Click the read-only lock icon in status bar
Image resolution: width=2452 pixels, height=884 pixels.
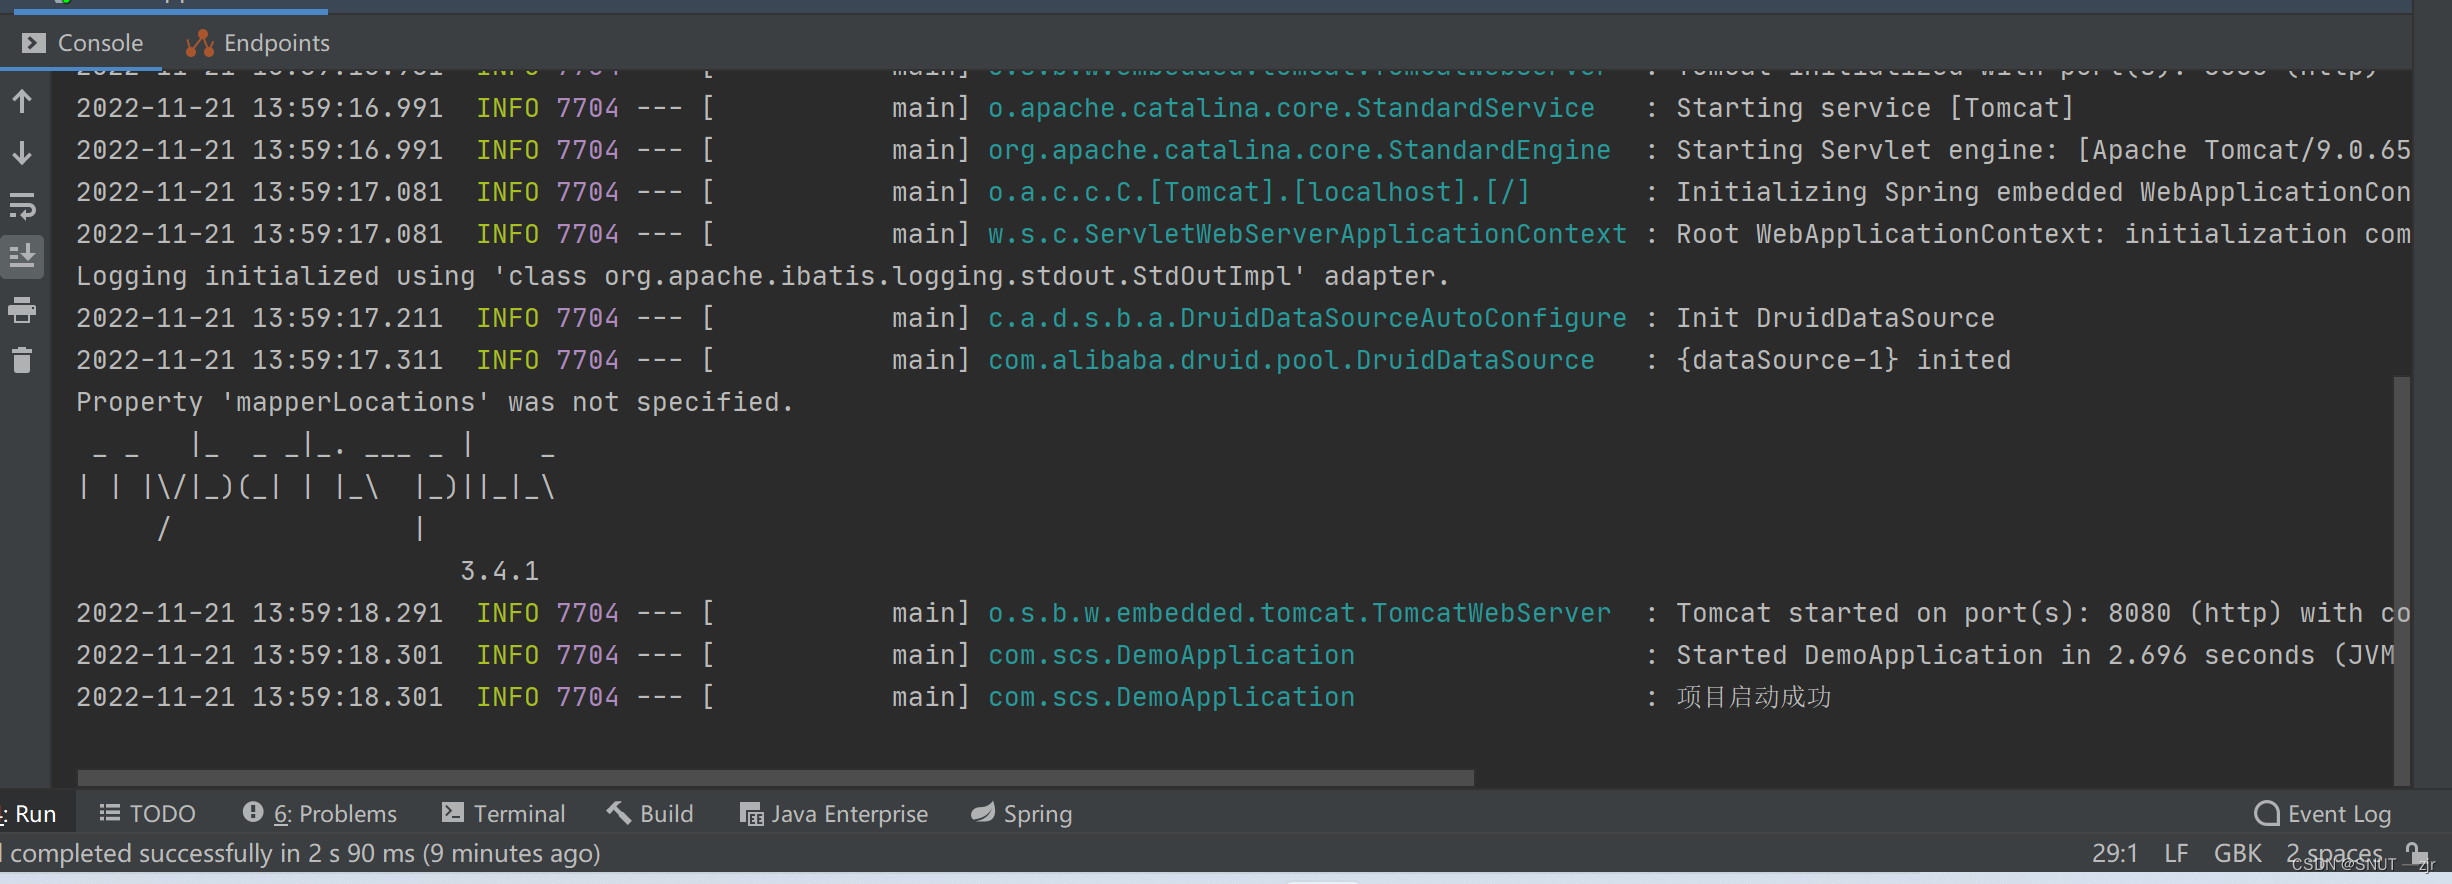(2417, 853)
